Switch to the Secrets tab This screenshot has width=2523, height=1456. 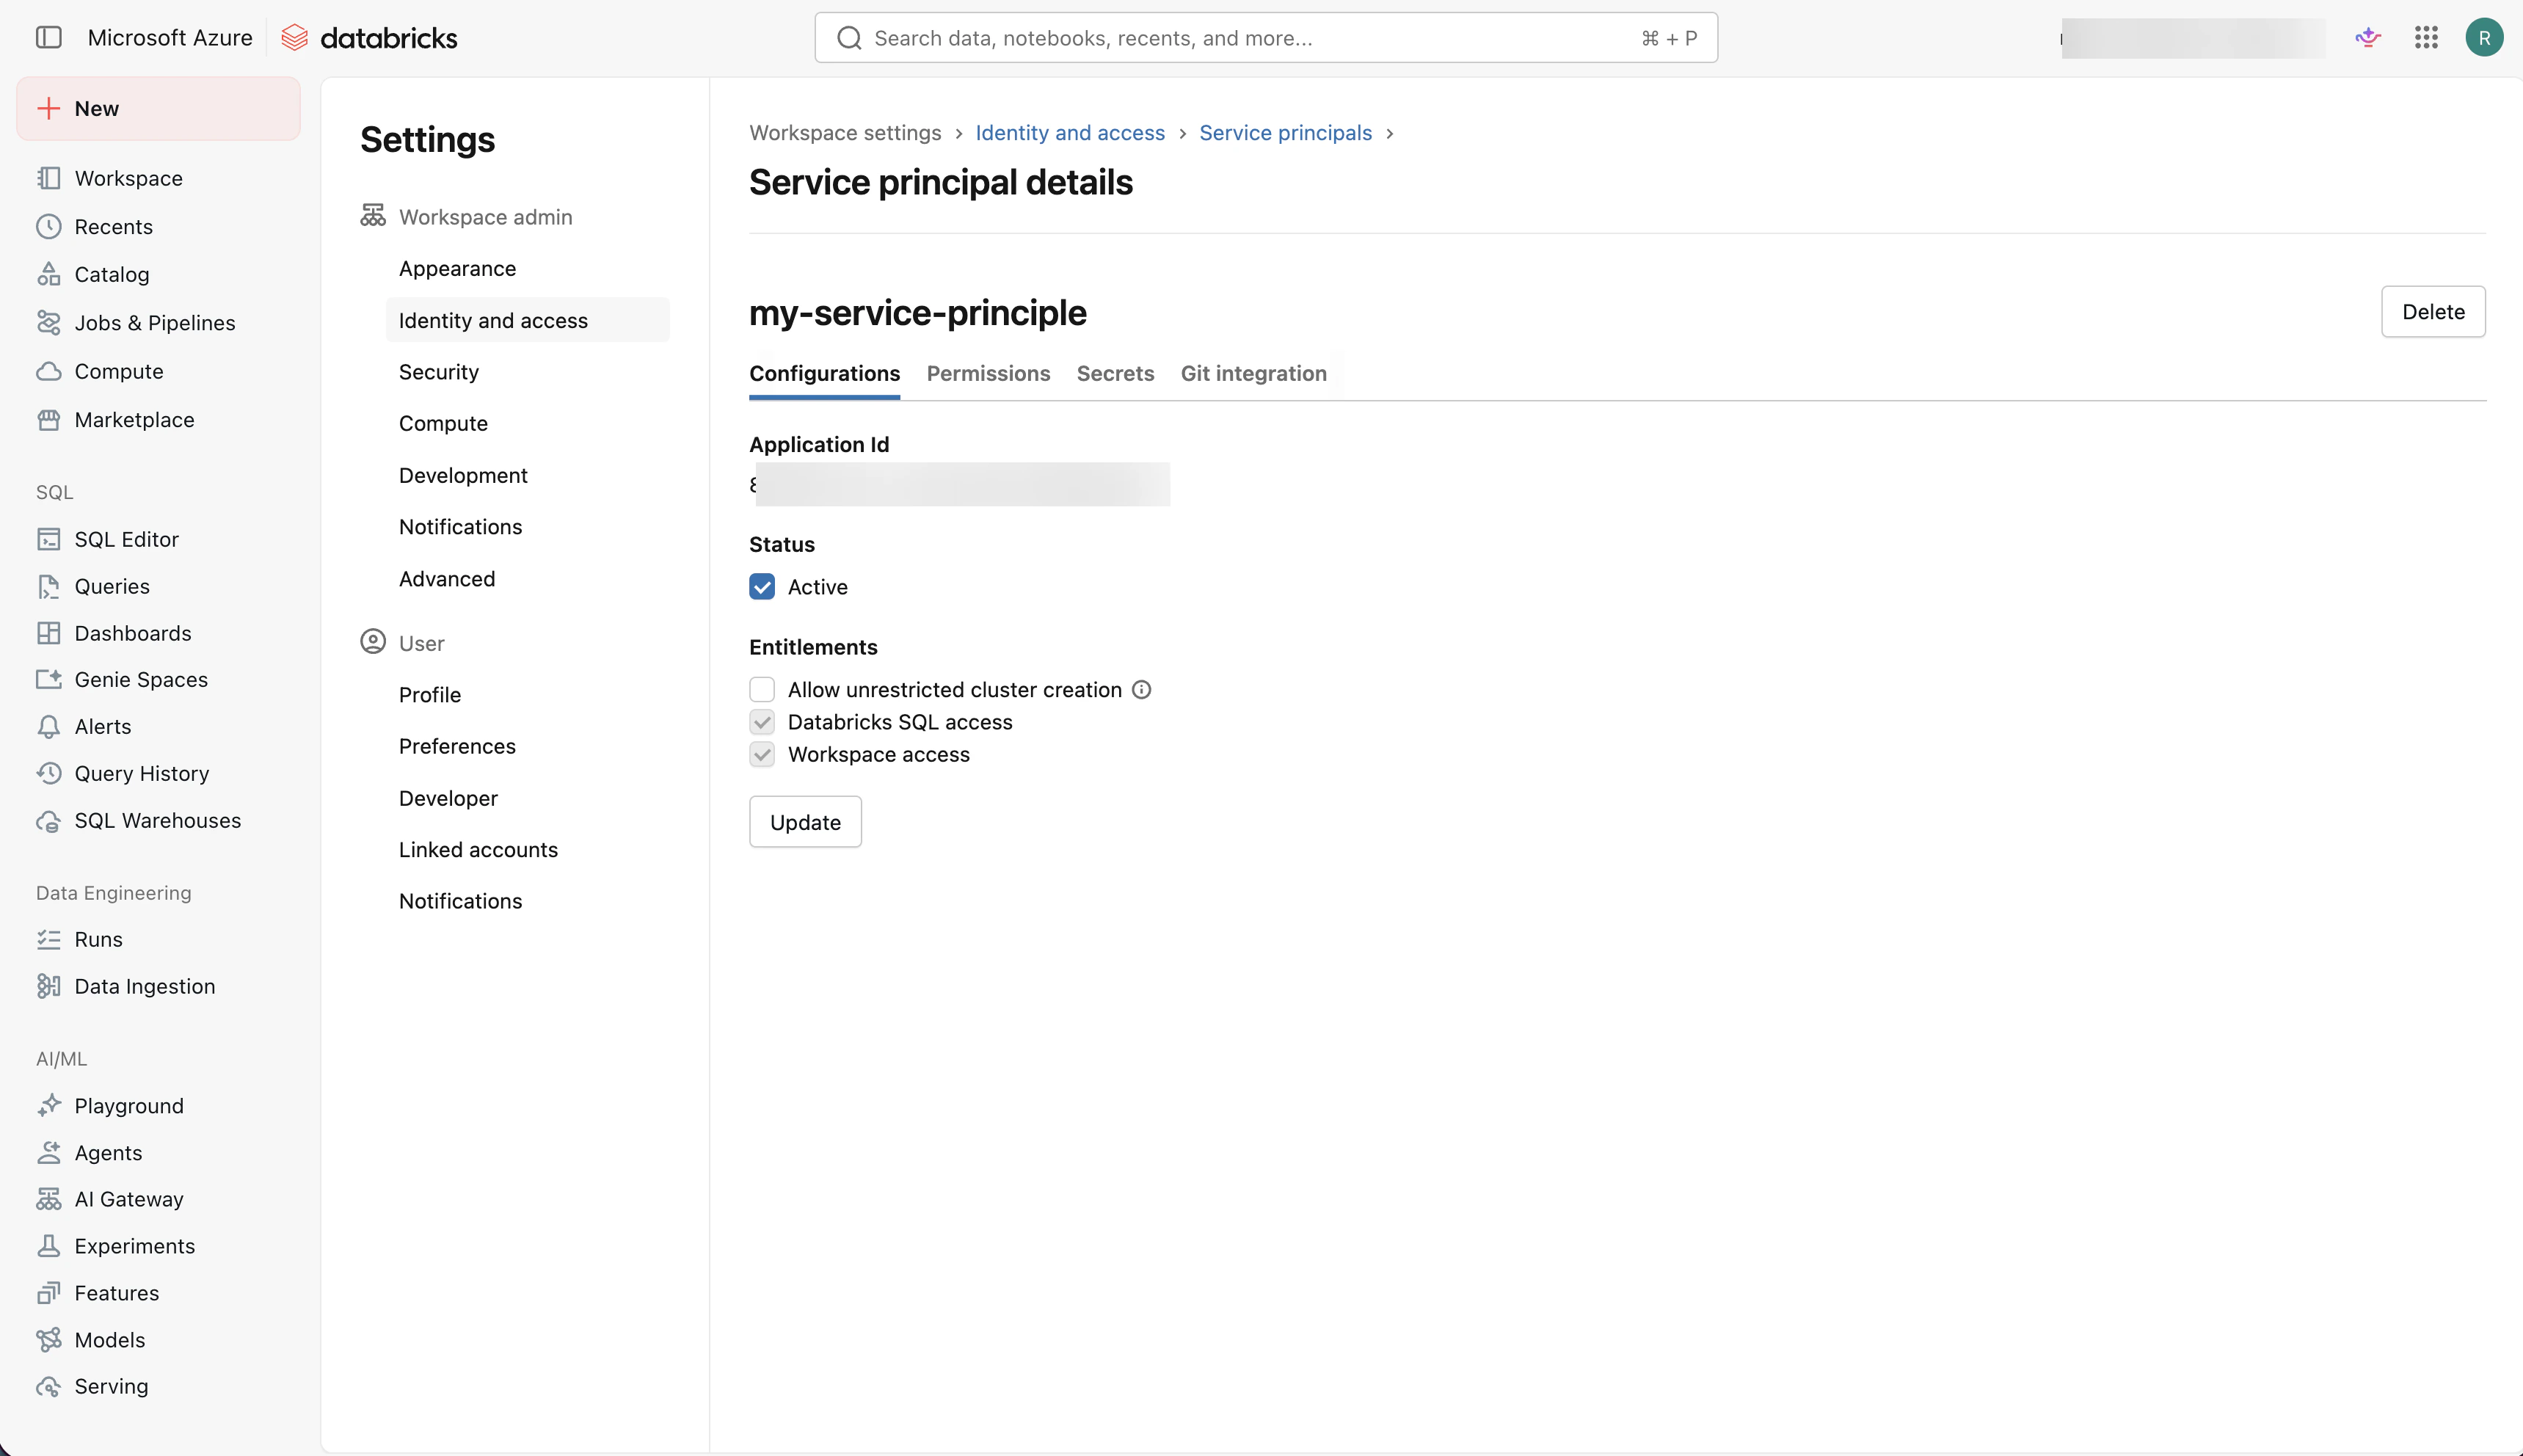pos(1115,373)
